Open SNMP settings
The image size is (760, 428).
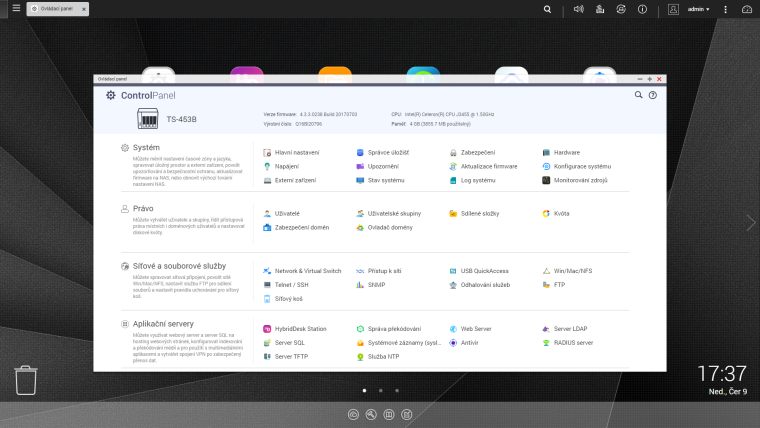[x=371, y=285]
